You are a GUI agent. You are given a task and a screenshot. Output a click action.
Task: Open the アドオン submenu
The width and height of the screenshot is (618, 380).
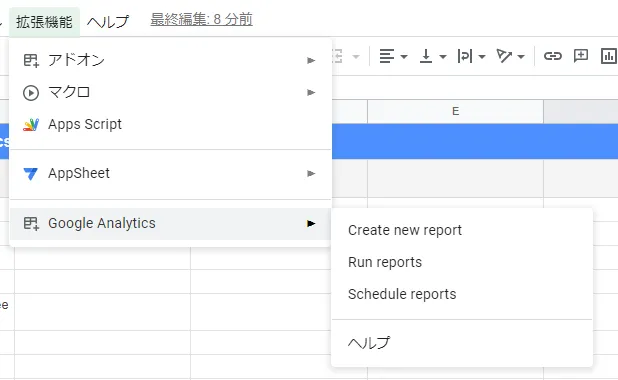pyautogui.click(x=170, y=60)
